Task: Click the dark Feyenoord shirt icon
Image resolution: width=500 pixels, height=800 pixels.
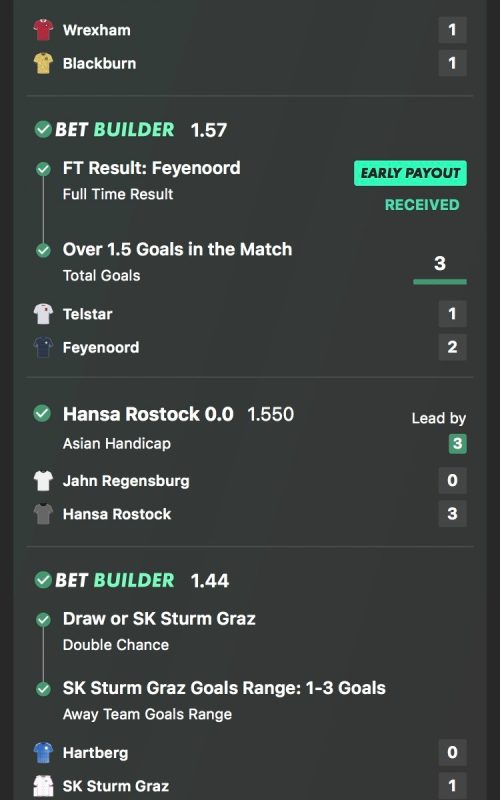Action: (43, 347)
